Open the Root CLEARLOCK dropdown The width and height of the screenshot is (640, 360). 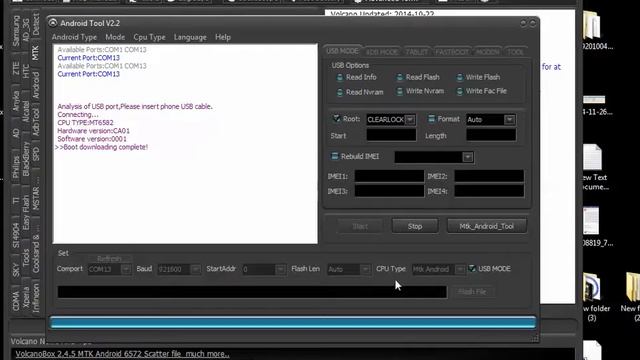click(x=411, y=120)
